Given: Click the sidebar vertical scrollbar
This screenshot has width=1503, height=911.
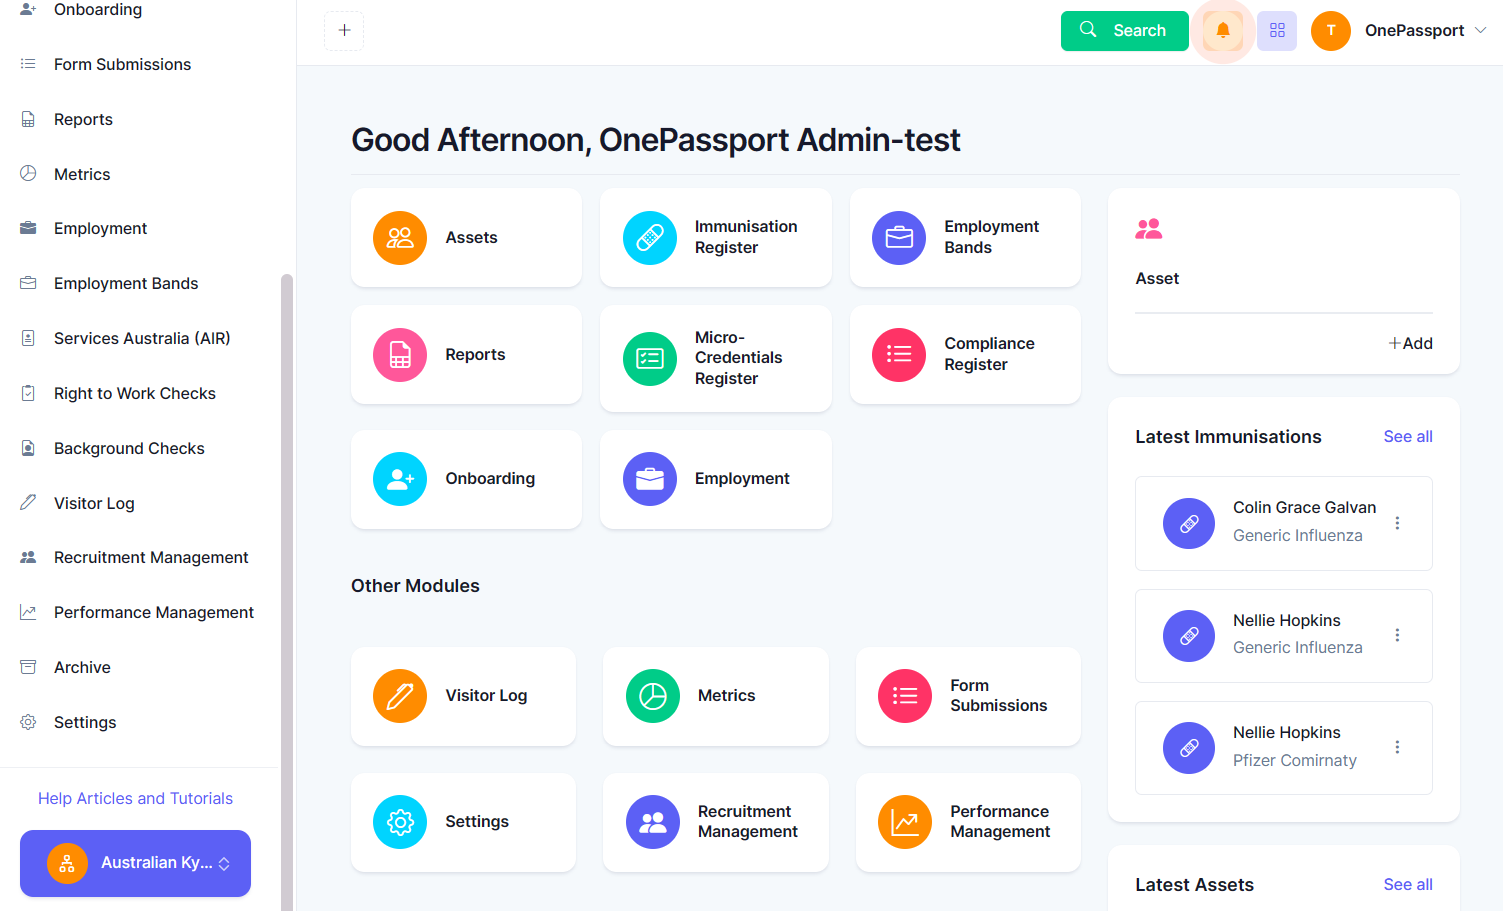Looking at the screenshot, I should [287, 590].
